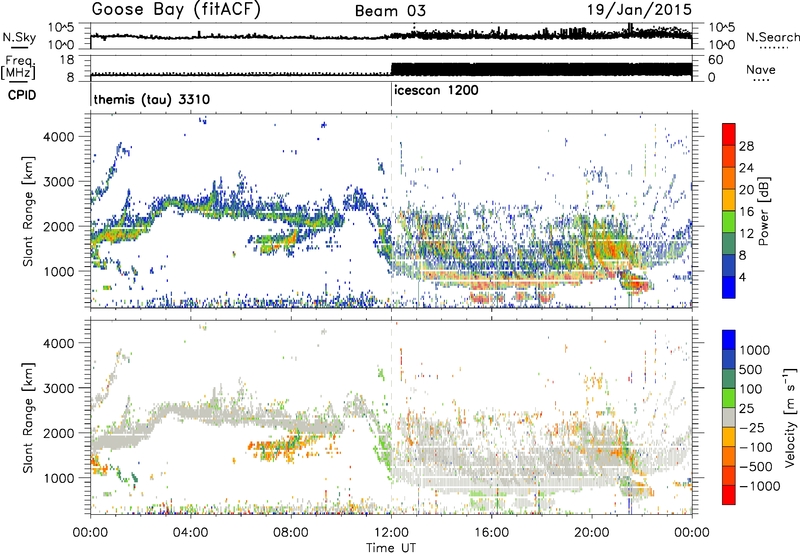Click the blue top of the velocity colorbar
This screenshot has width=800, height=554.
click(x=729, y=340)
